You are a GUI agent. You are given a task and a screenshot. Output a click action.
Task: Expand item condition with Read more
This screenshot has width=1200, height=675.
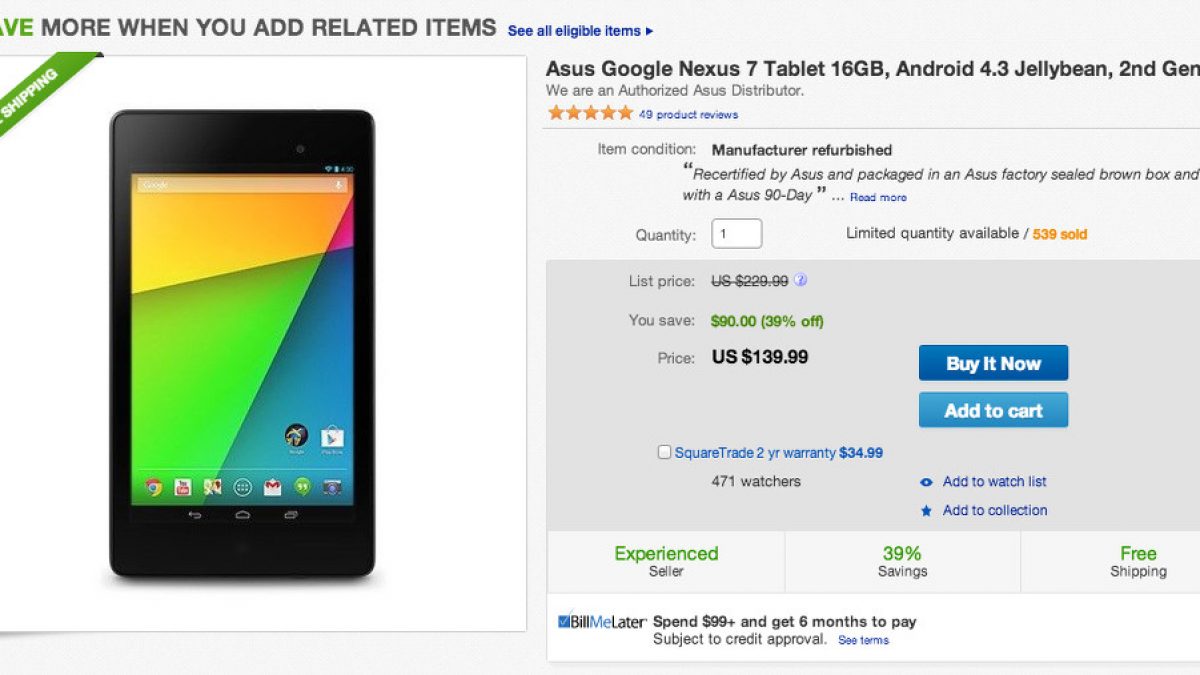(x=878, y=198)
